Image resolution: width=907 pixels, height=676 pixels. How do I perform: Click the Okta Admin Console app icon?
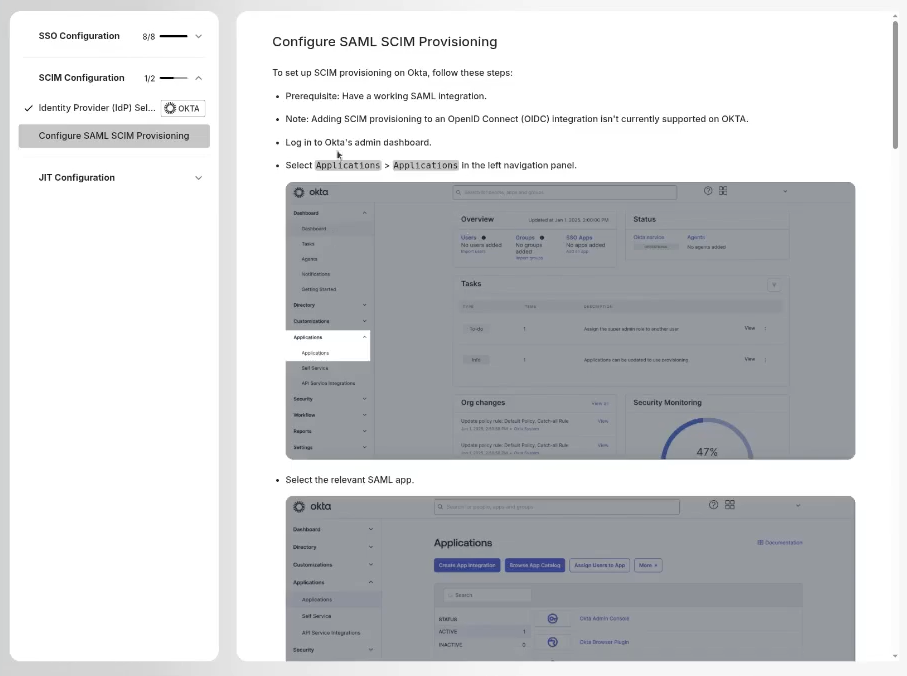pos(552,618)
